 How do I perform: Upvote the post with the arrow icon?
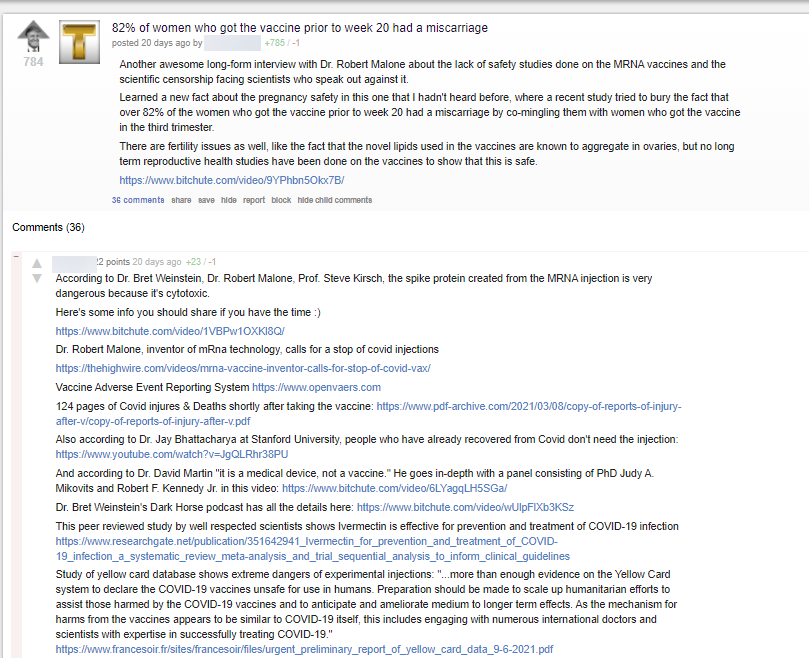tap(33, 35)
